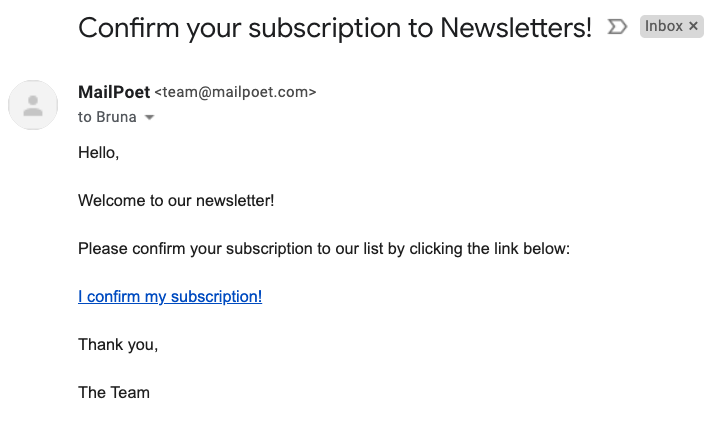The image size is (725, 421).
Task: Click the word "Newsletters!" in the subject
Action: [x=516, y=28]
